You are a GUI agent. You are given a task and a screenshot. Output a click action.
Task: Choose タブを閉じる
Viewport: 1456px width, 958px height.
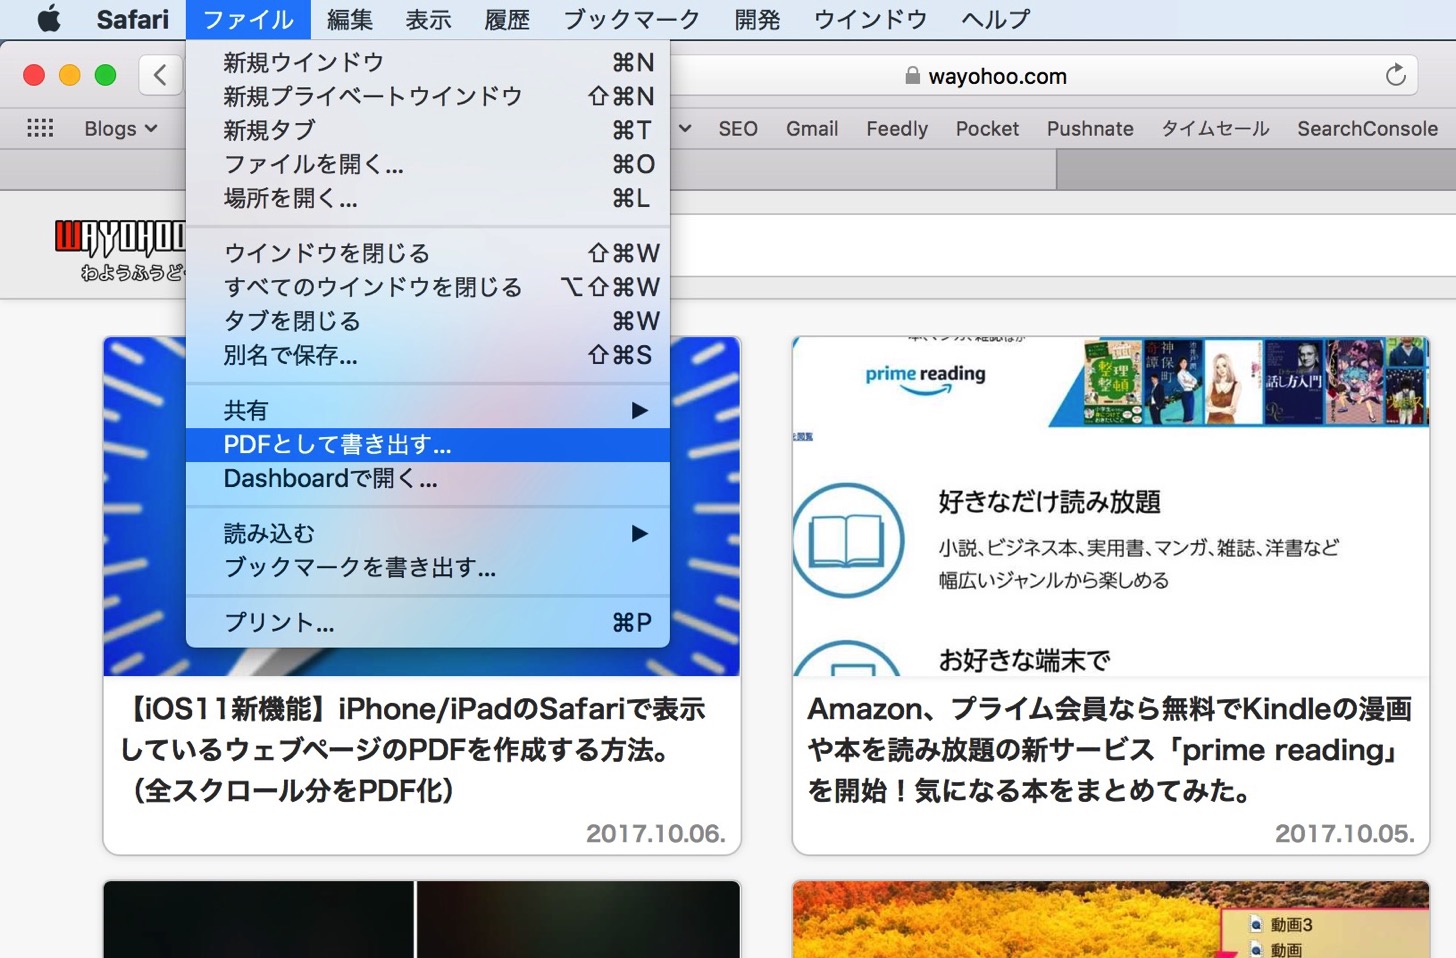point(428,321)
